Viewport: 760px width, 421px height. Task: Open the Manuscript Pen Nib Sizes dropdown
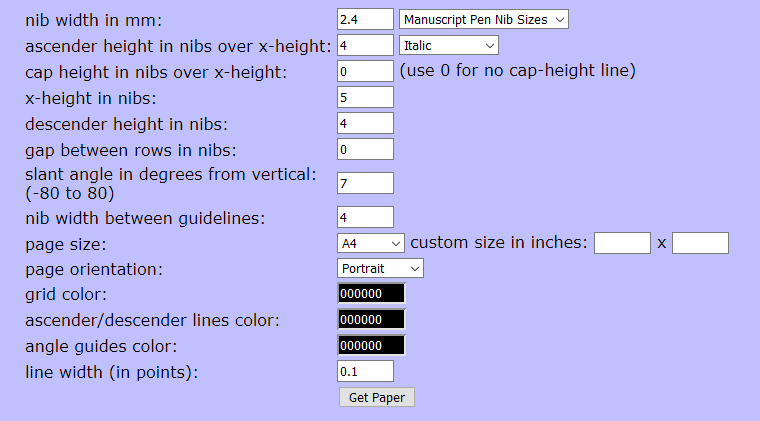tap(483, 19)
